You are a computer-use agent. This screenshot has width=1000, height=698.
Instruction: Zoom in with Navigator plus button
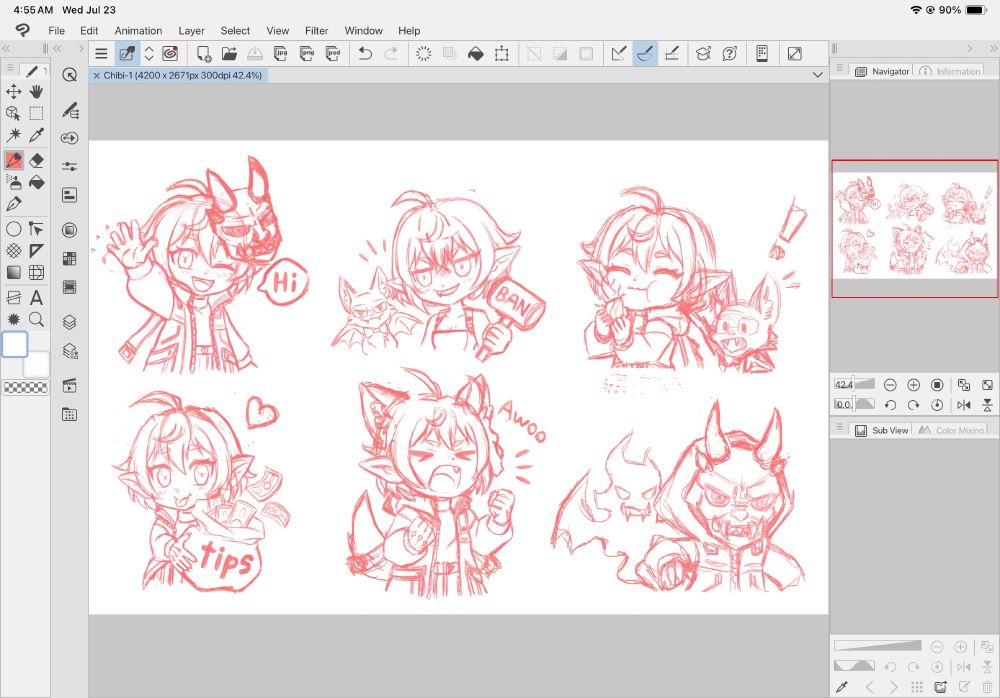point(913,385)
